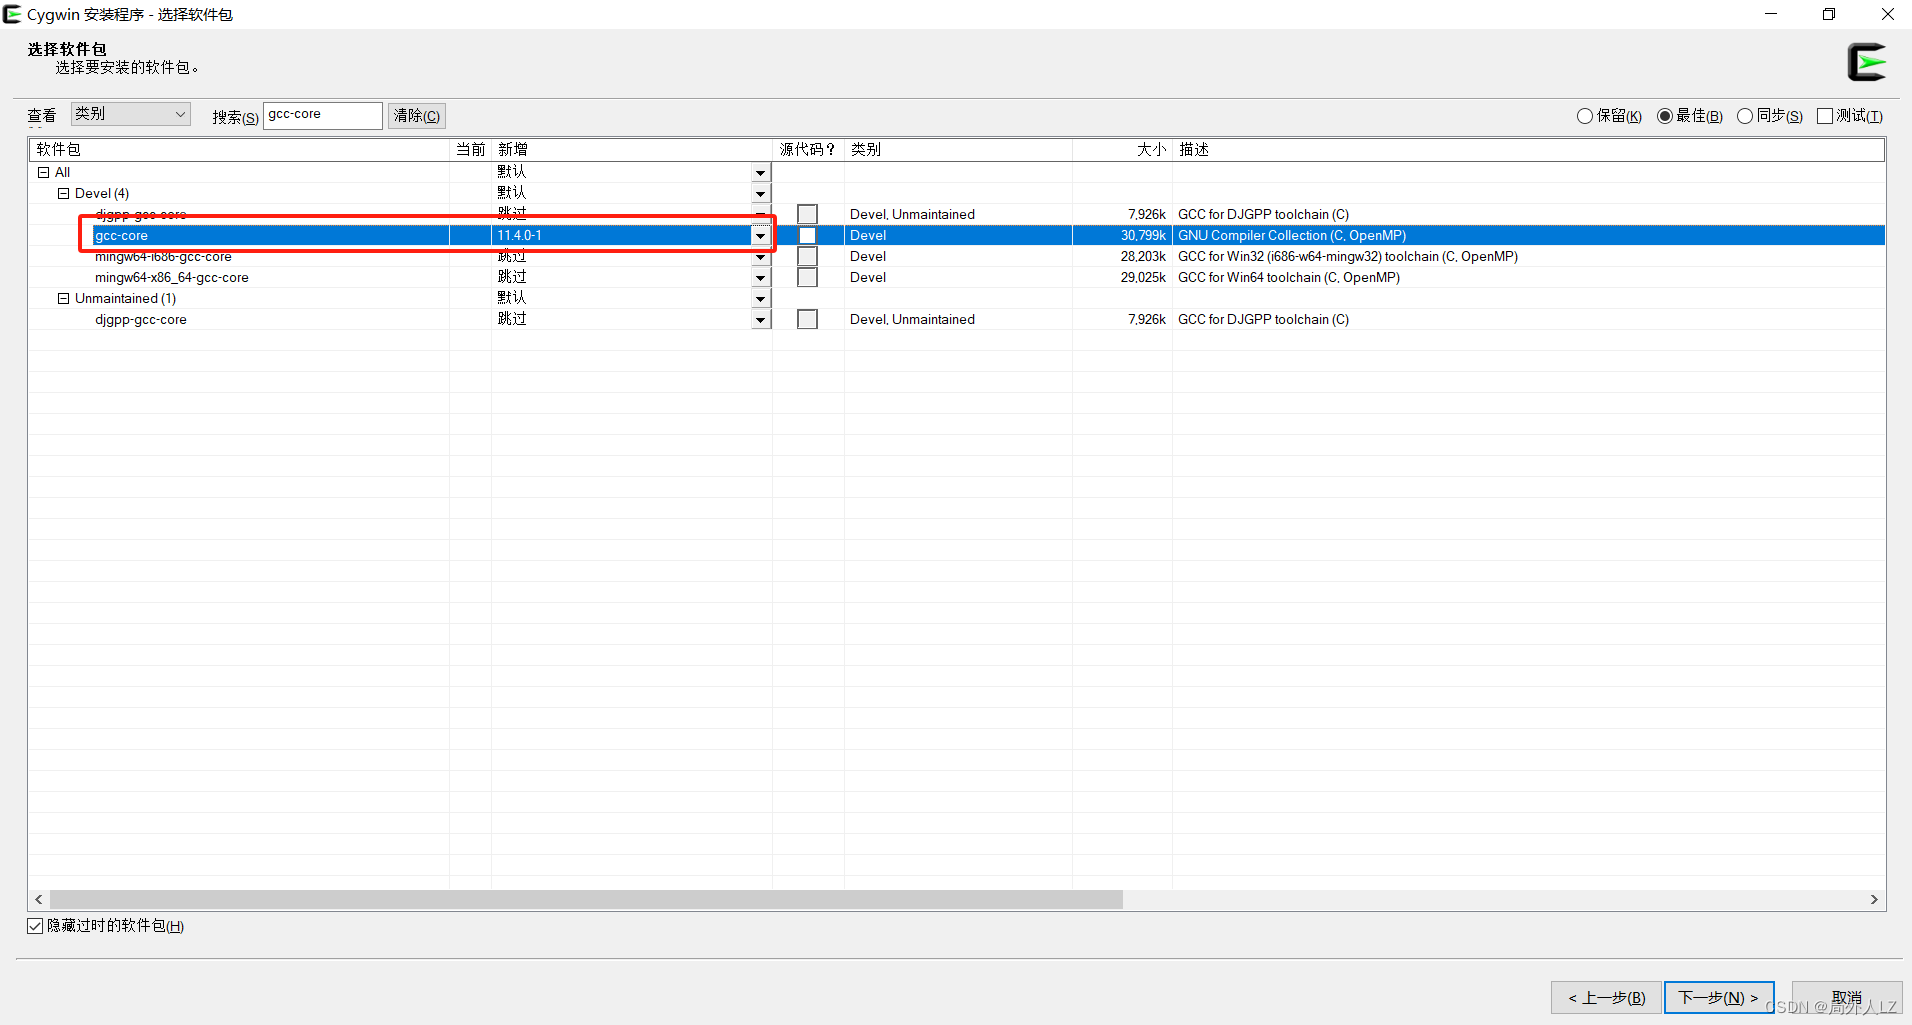Open version dropdown for mingw64-i686-gcc-core
The image size is (1912, 1025).
(761, 257)
